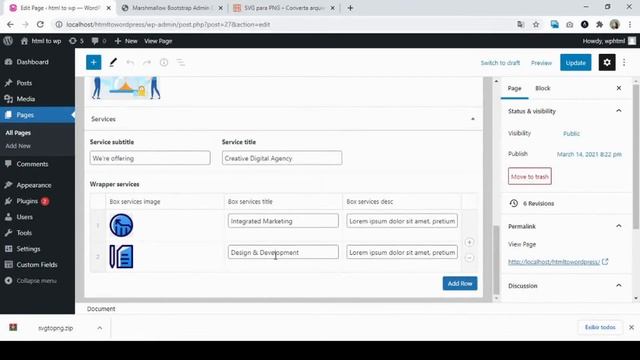This screenshot has height=360, width=640.
Task: Click svgtopng.zip downloaded file
Action: pyautogui.click(x=55, y=328)
